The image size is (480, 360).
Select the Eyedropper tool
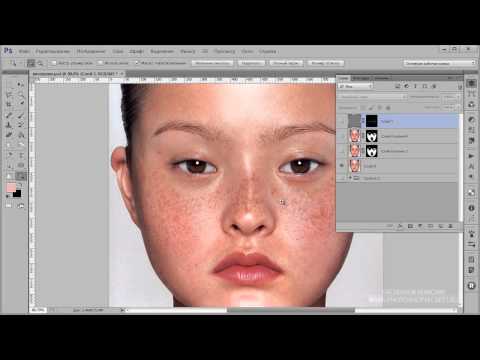coord(21,104)
